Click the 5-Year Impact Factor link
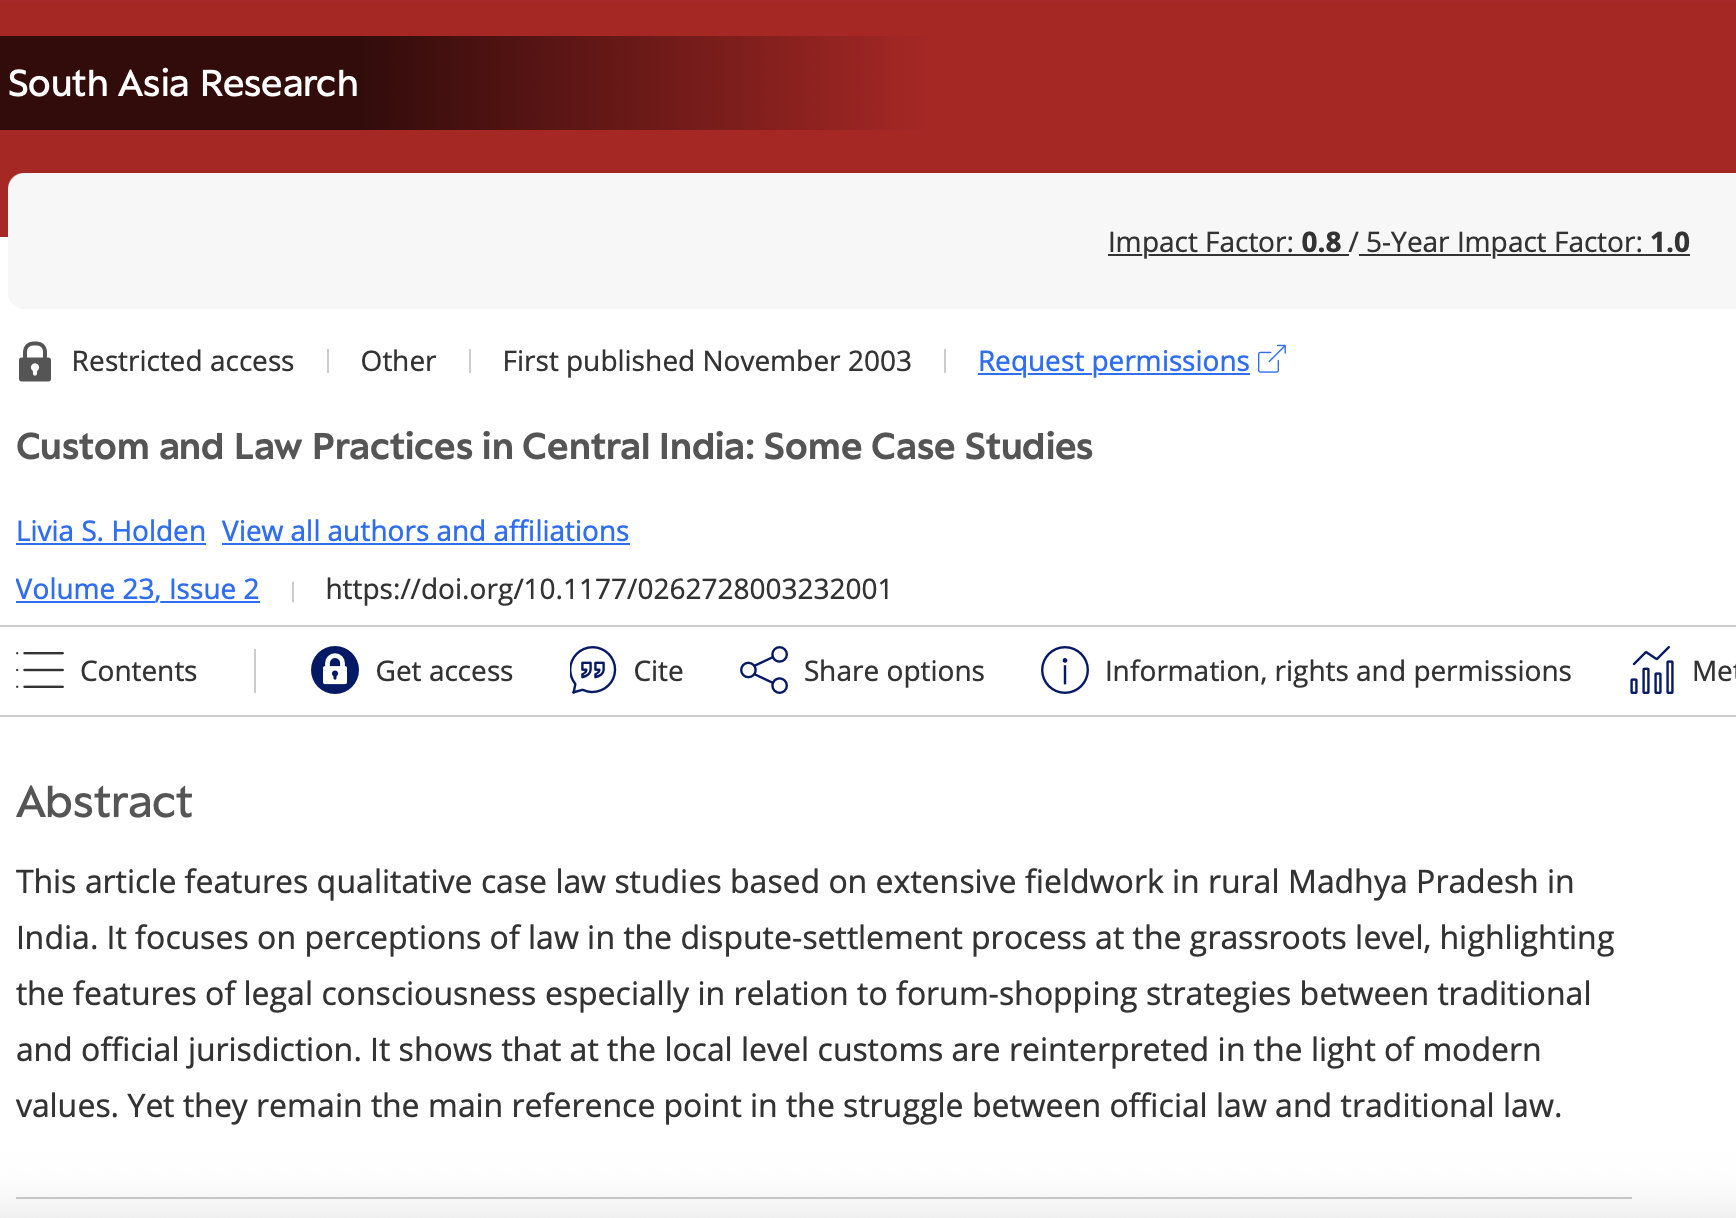The image size is (1736, 1218). (x=1527, y=242)
